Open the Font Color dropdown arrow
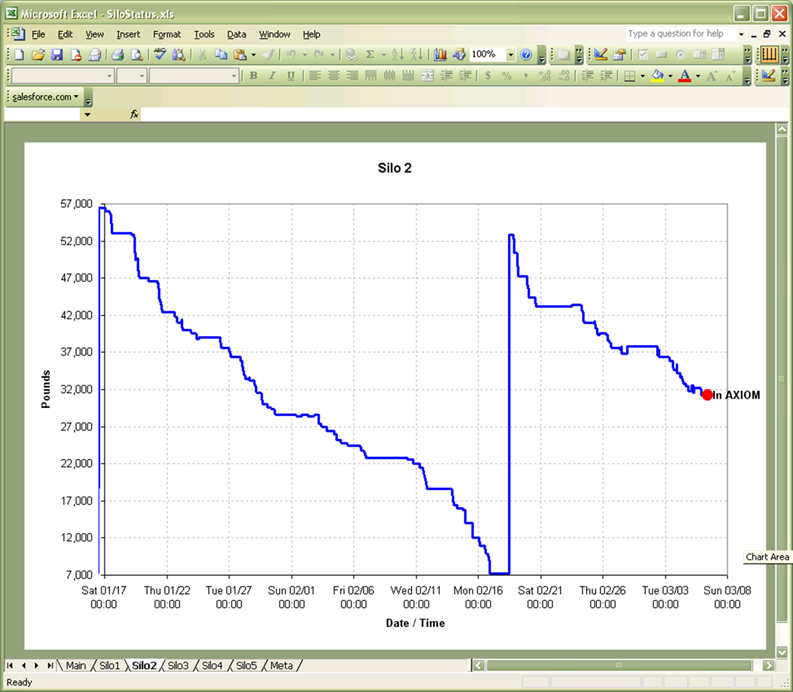This screenshot has height=692, width=793. [x=698, y=76]
